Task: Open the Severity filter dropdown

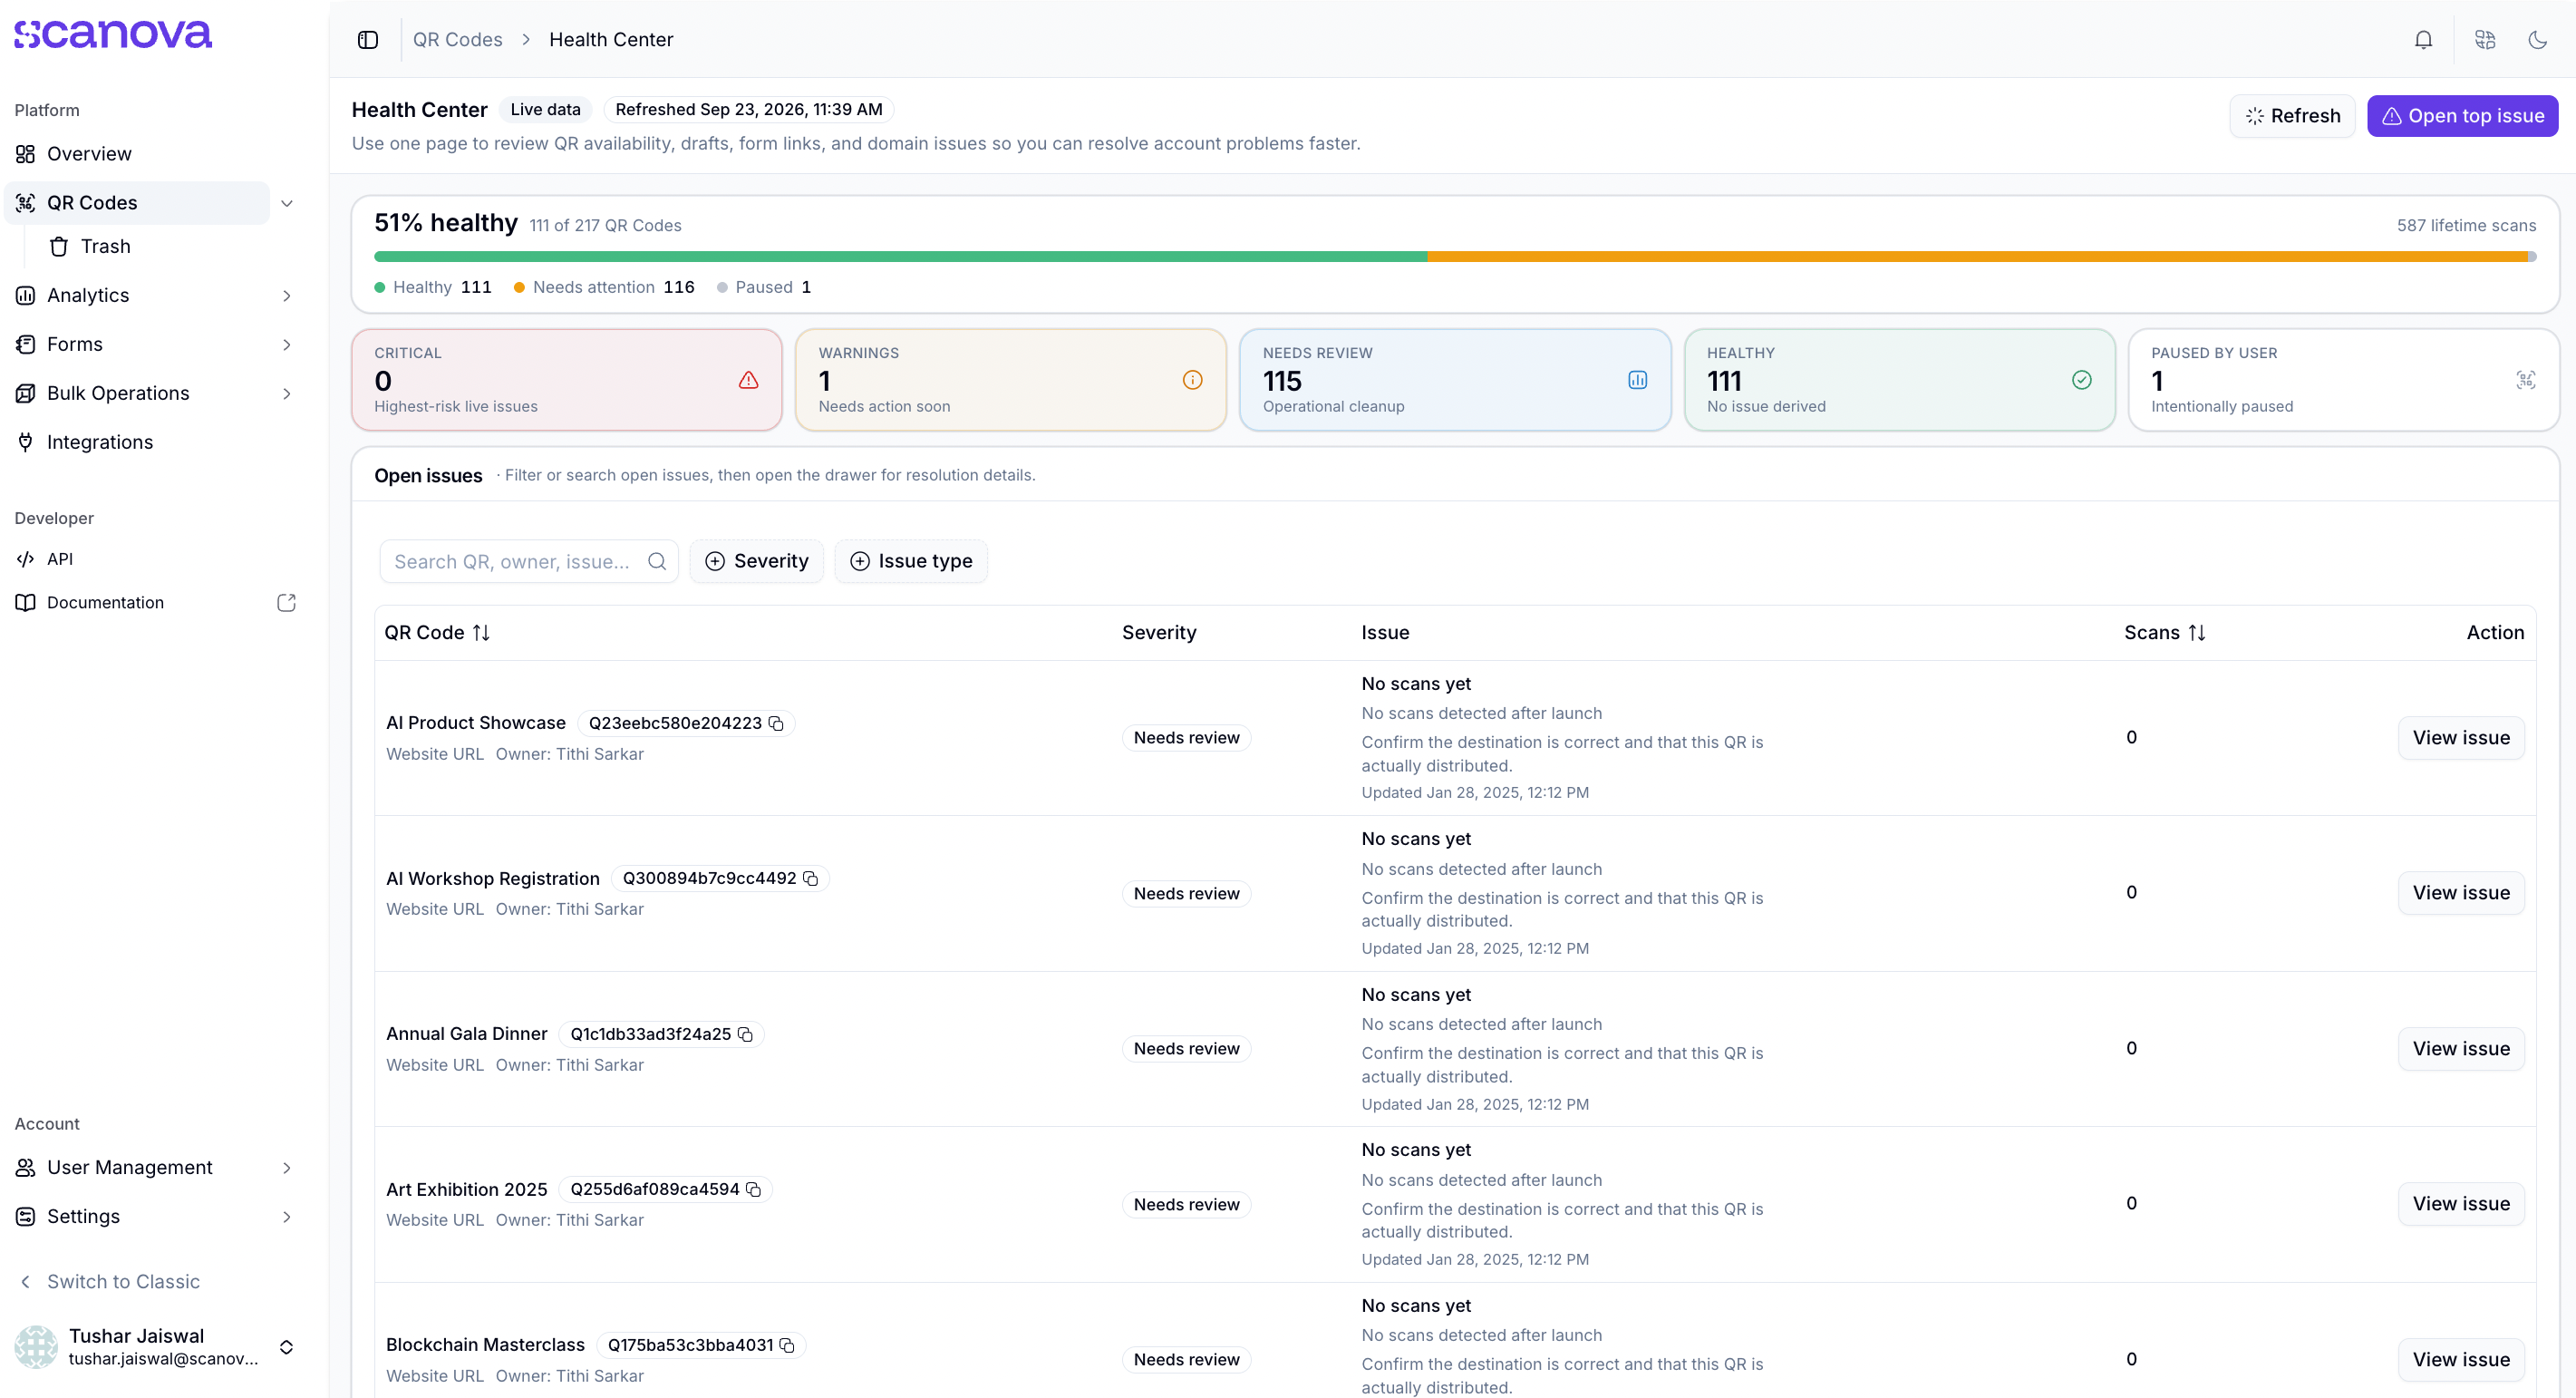Action: coord(756,561)
